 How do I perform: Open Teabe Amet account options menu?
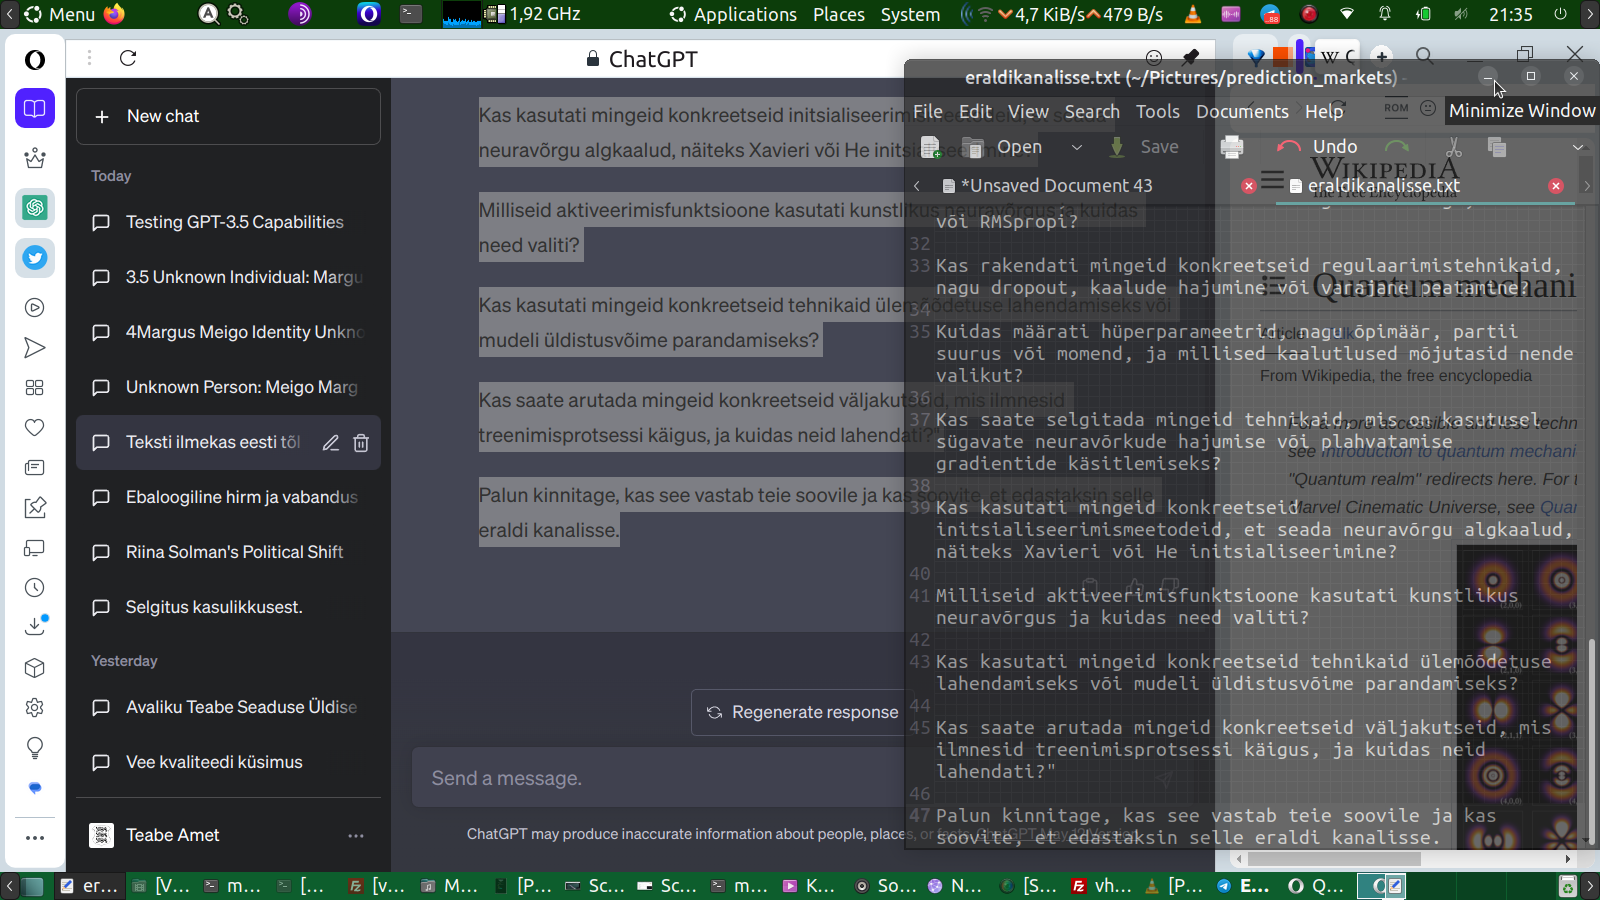[356, 836]
